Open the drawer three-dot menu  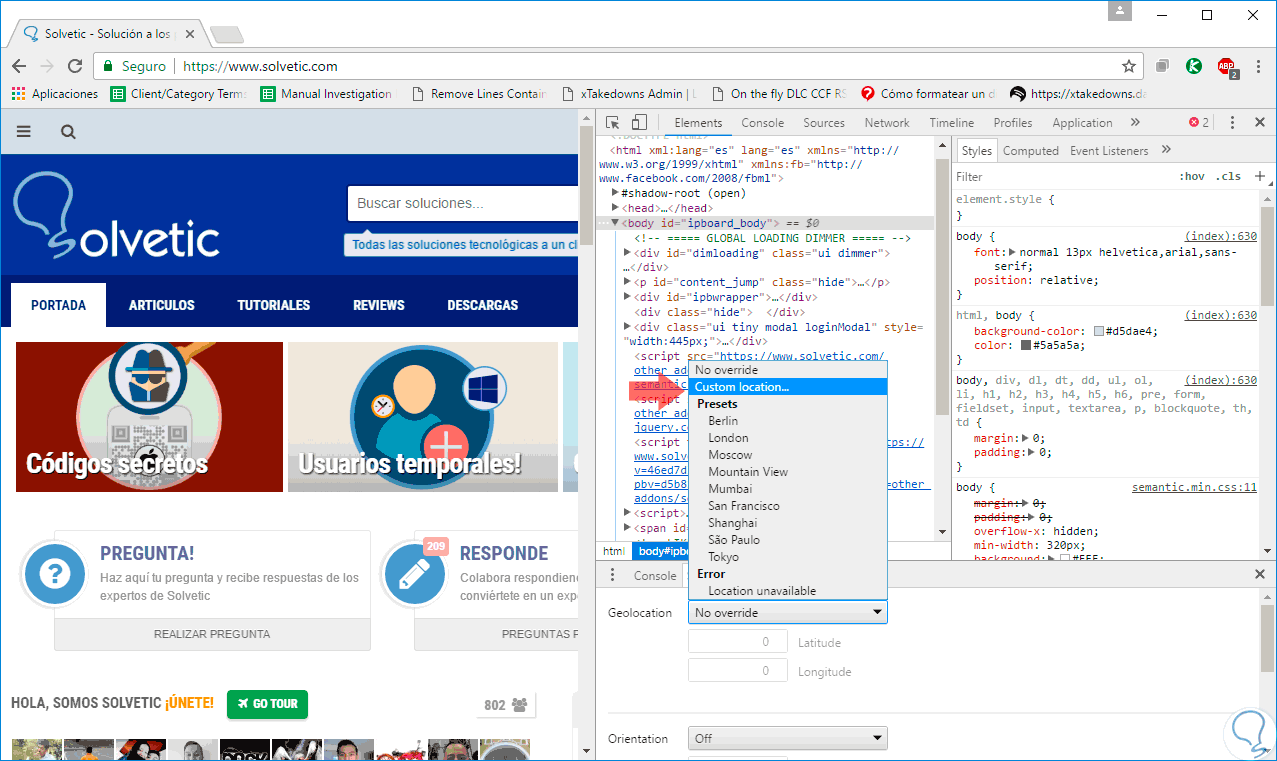pos(611,575)
